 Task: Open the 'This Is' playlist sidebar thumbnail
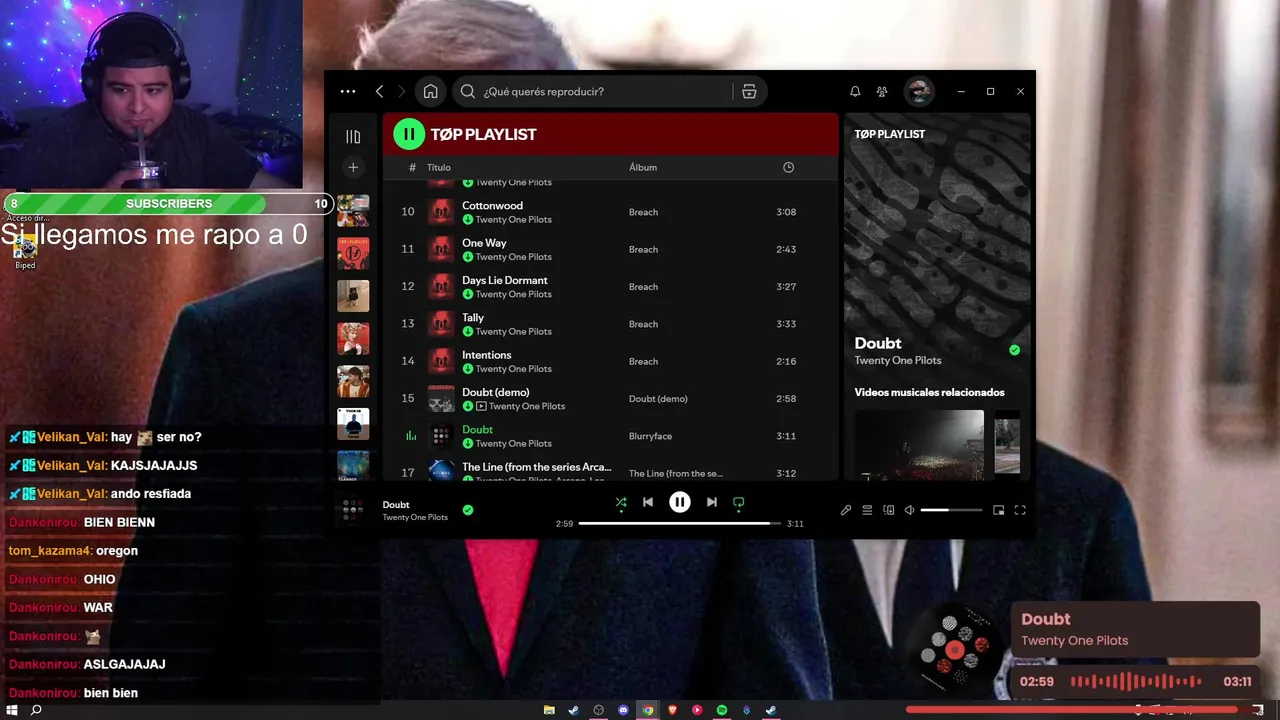[353, 423]
